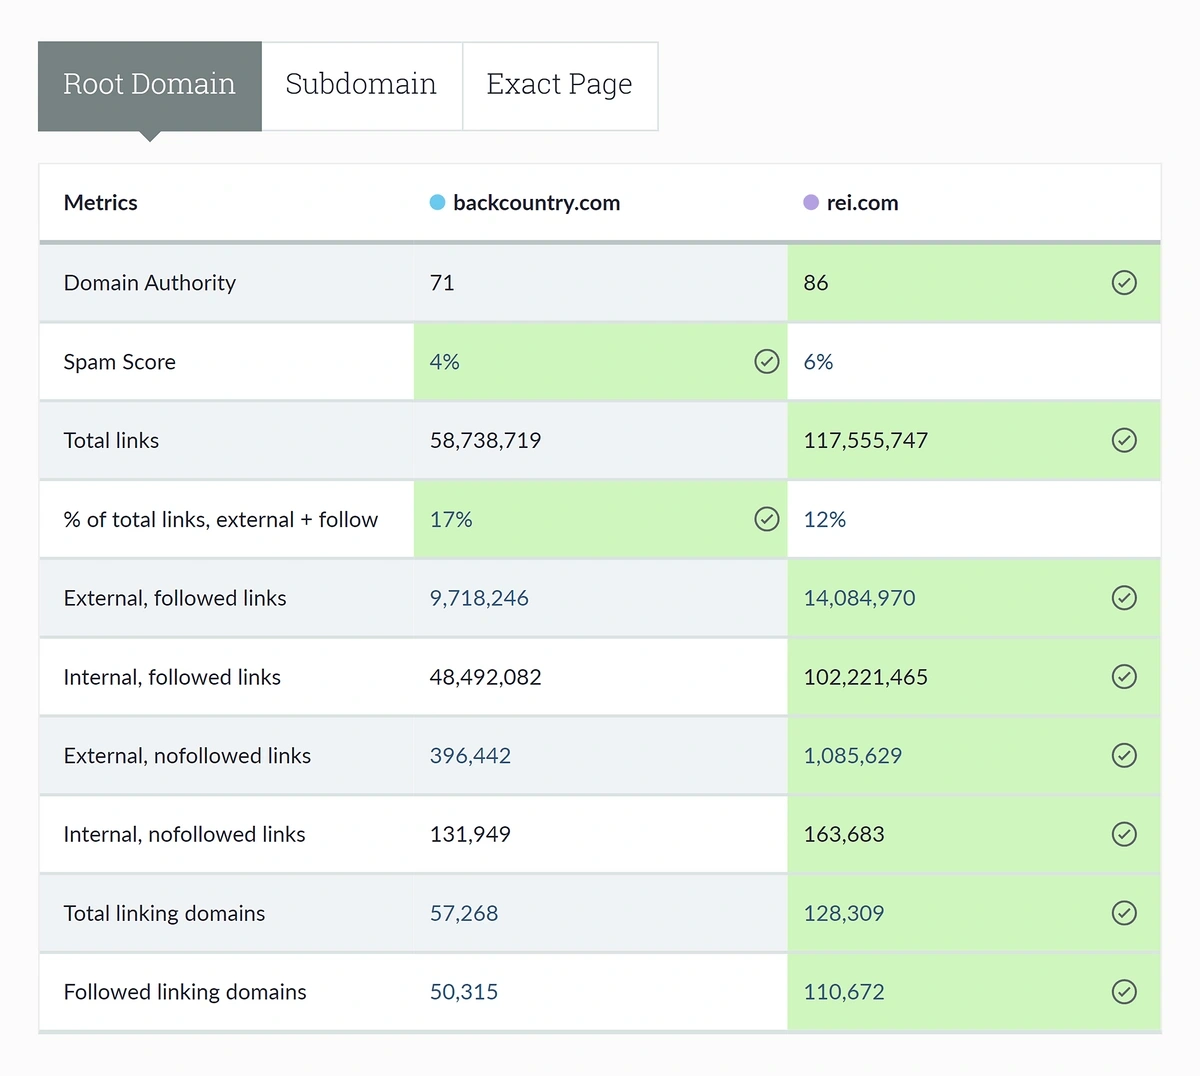Screen dimensions: 1200x1076
Task: Click the checkmark icon next to 163,683
Action: (1124, 834)
